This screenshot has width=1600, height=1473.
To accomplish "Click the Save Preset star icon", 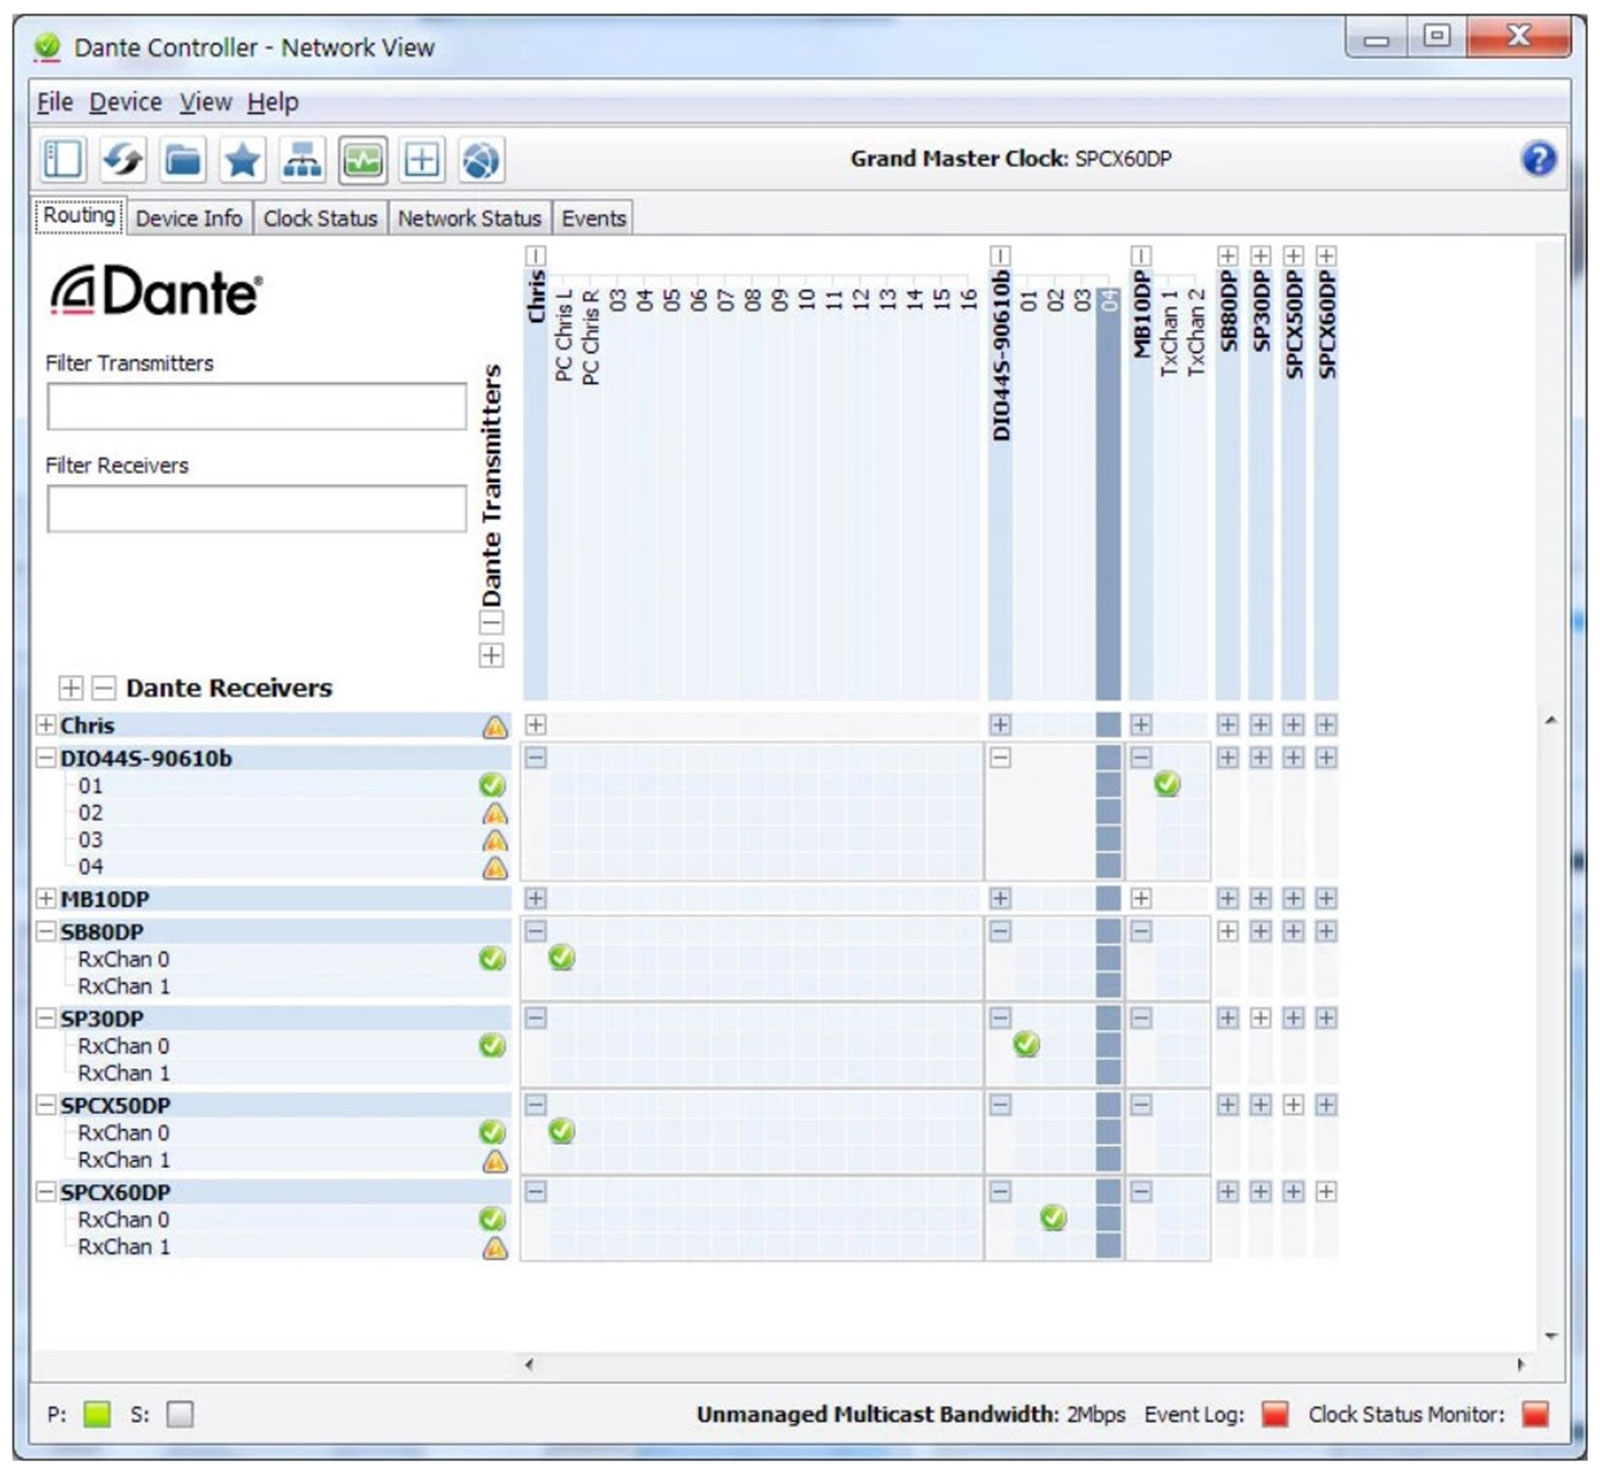I will [x=240, y=158].
